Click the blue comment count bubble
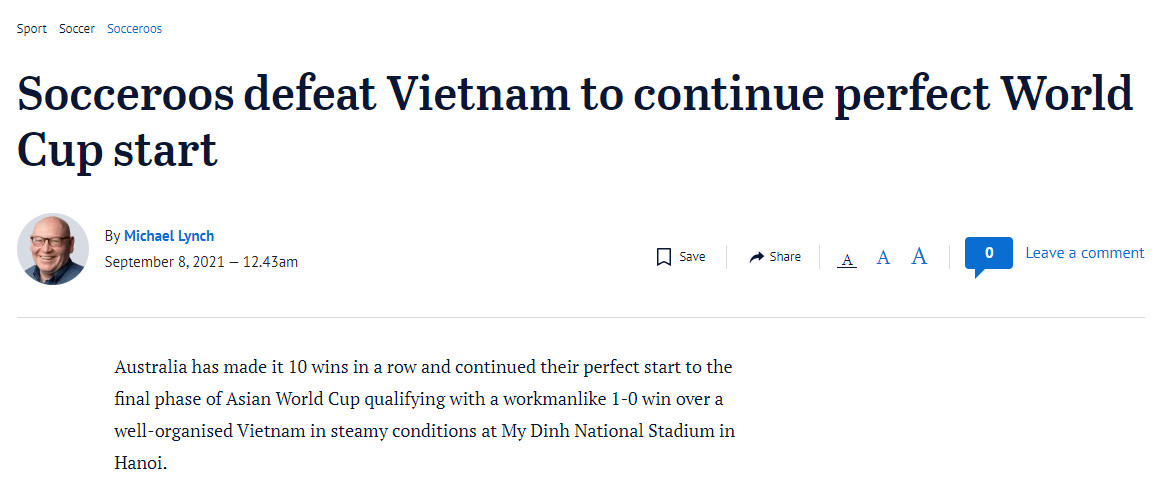The height and width of the screenshot is (484, 1173). click(x=988, y=254)
